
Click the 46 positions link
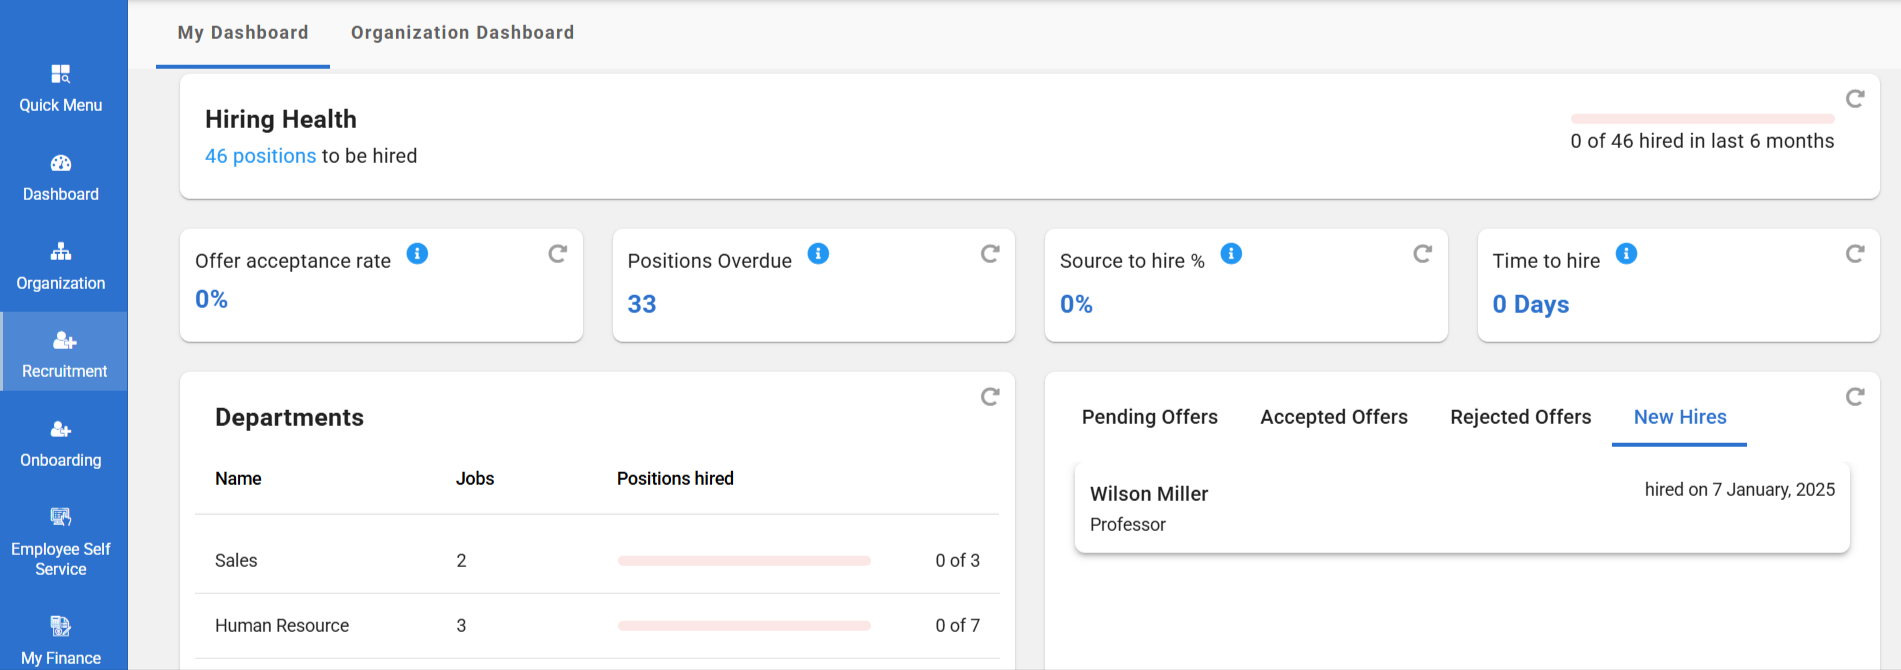(260, 156)
